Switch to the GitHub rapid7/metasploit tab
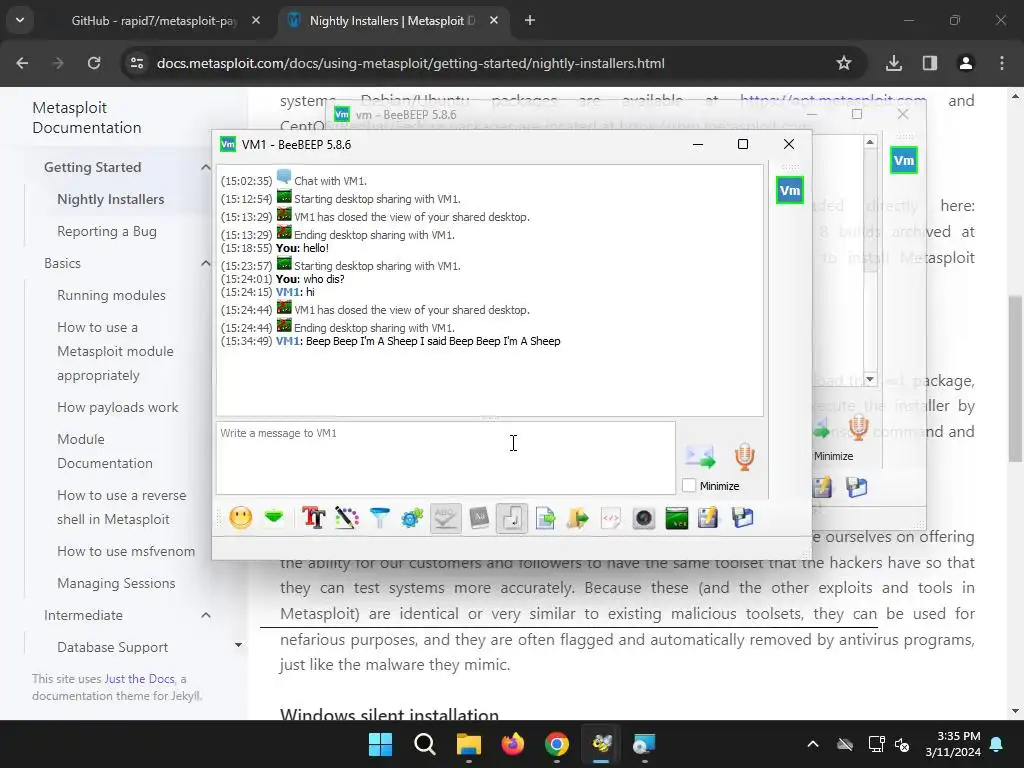 tap(154, 21)
